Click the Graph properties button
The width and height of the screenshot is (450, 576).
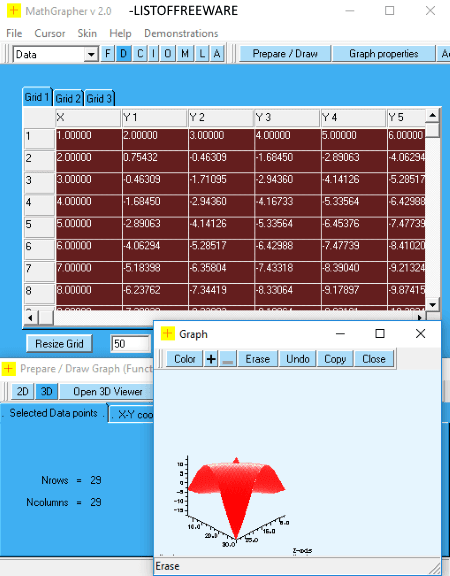[x=384, y=54]
